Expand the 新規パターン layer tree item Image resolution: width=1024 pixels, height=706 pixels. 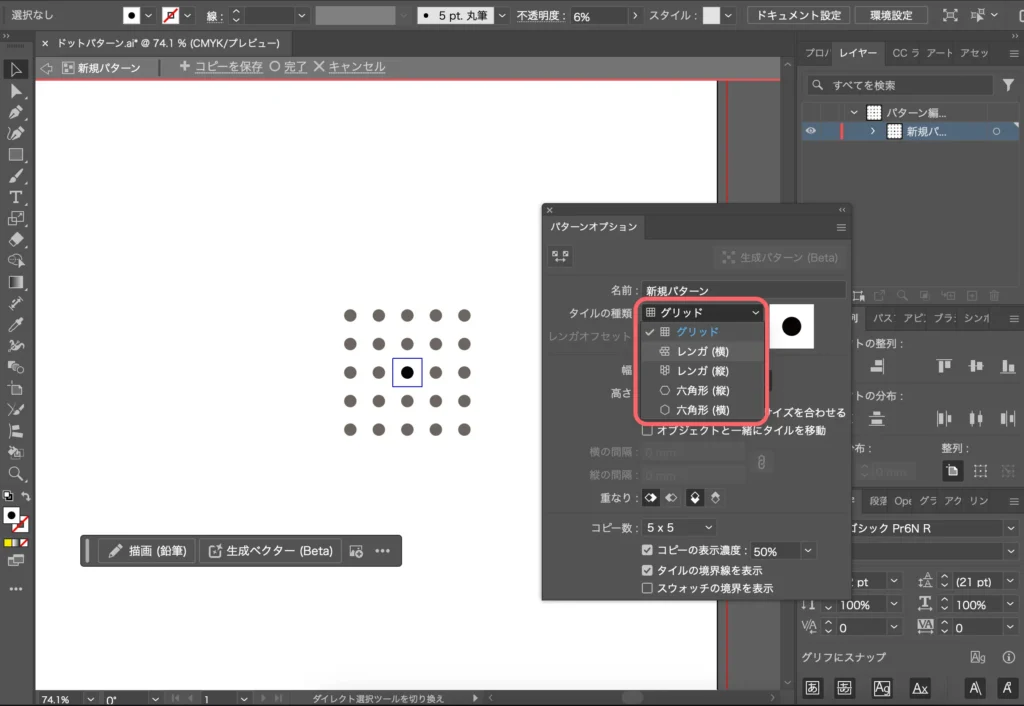tap(872, 132)
